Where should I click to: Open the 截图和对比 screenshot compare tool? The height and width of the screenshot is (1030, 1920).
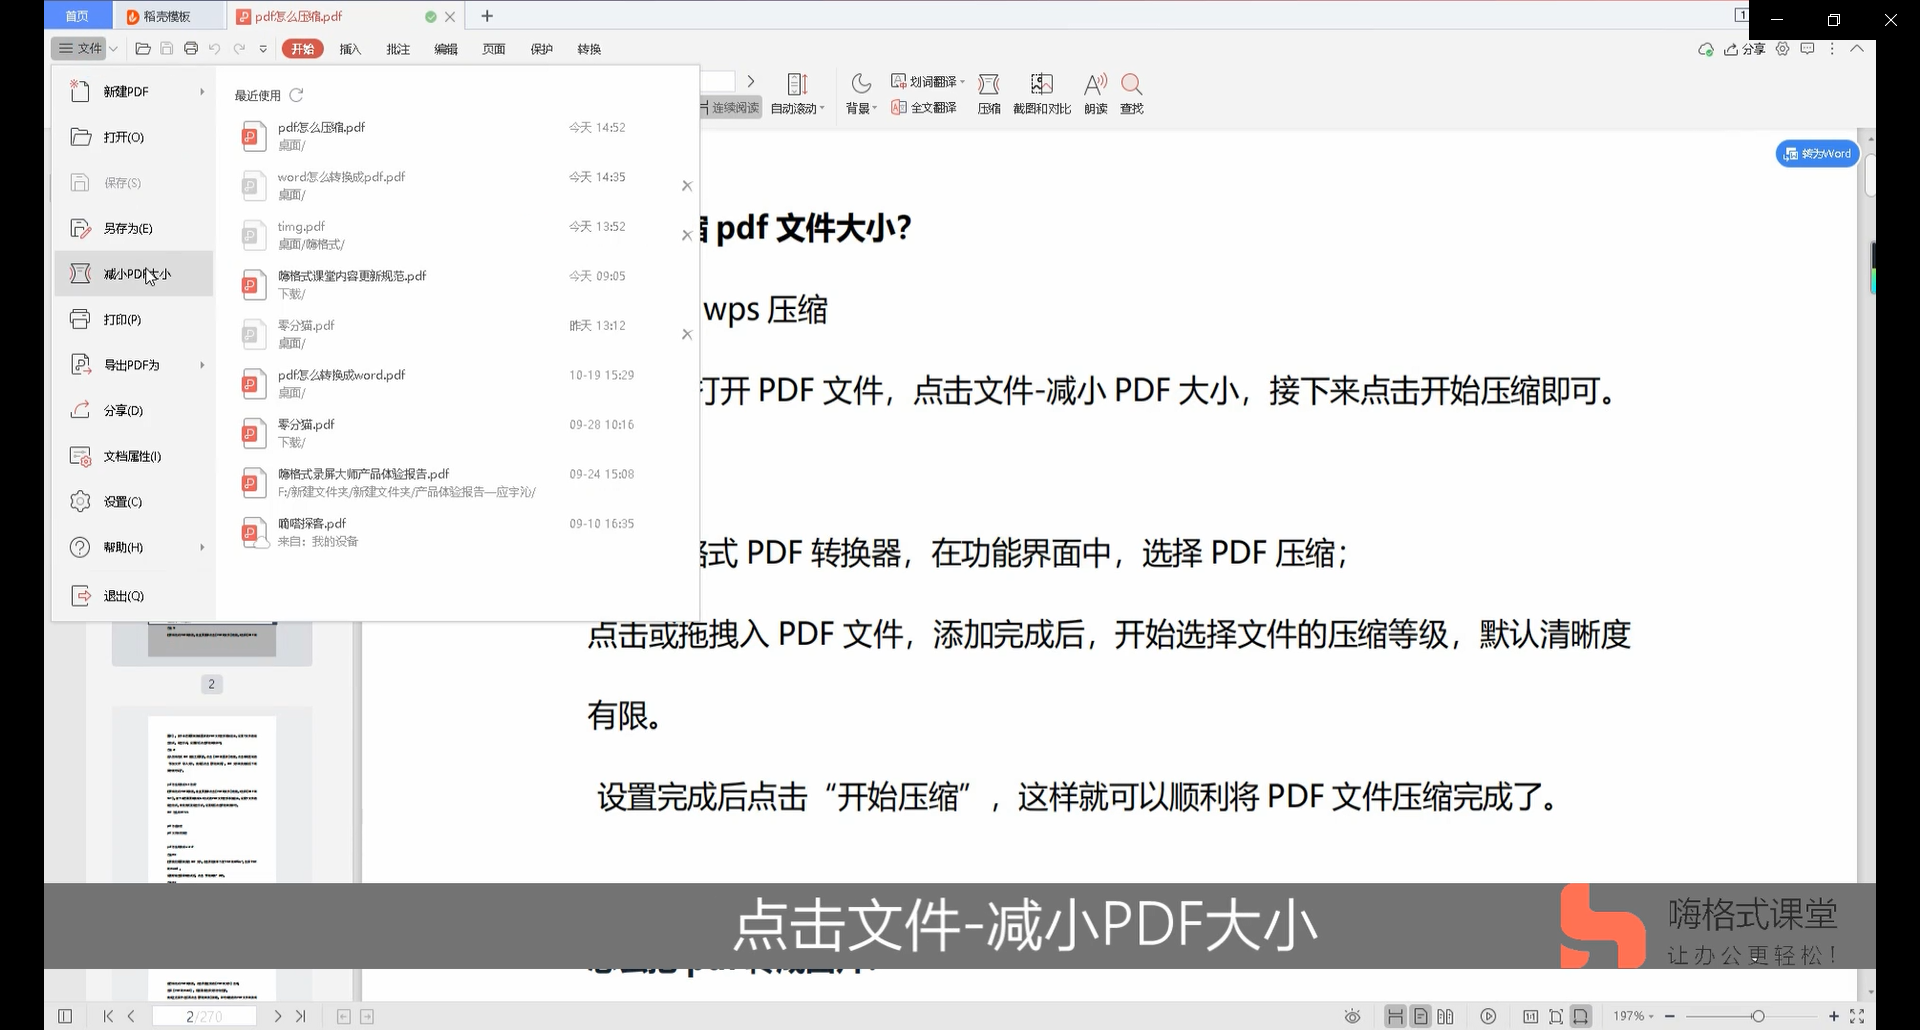point(1042,94)
